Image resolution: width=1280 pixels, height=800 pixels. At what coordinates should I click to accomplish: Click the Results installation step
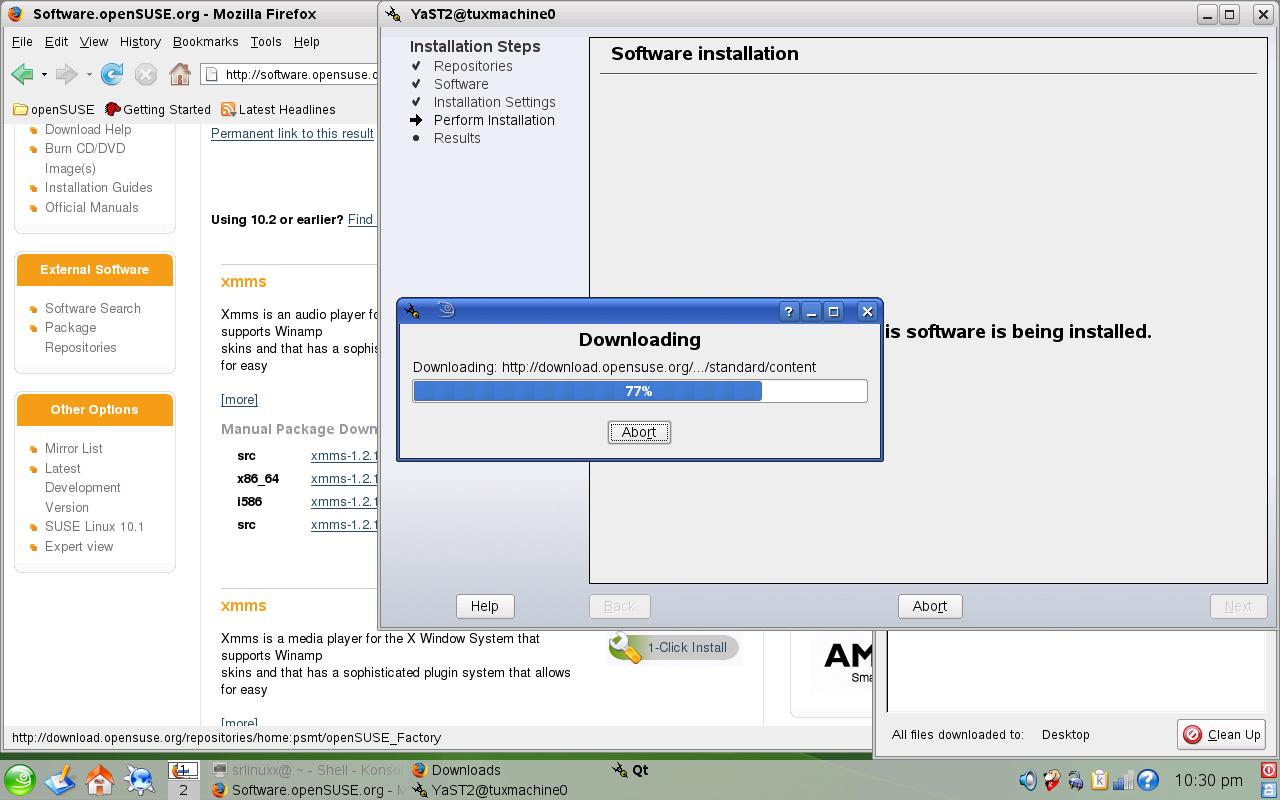(457, 138)
